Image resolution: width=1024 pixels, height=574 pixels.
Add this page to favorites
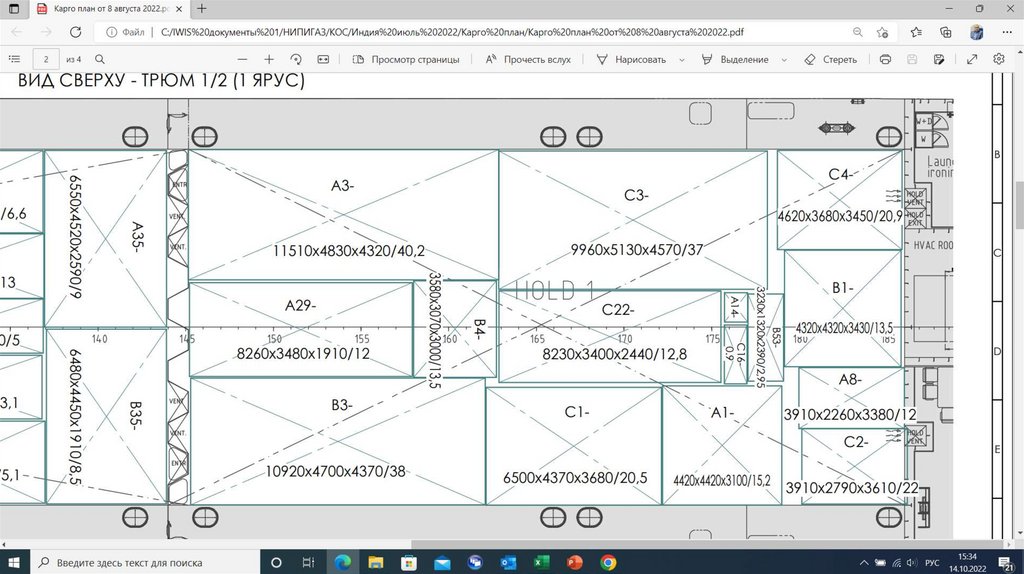882,32
